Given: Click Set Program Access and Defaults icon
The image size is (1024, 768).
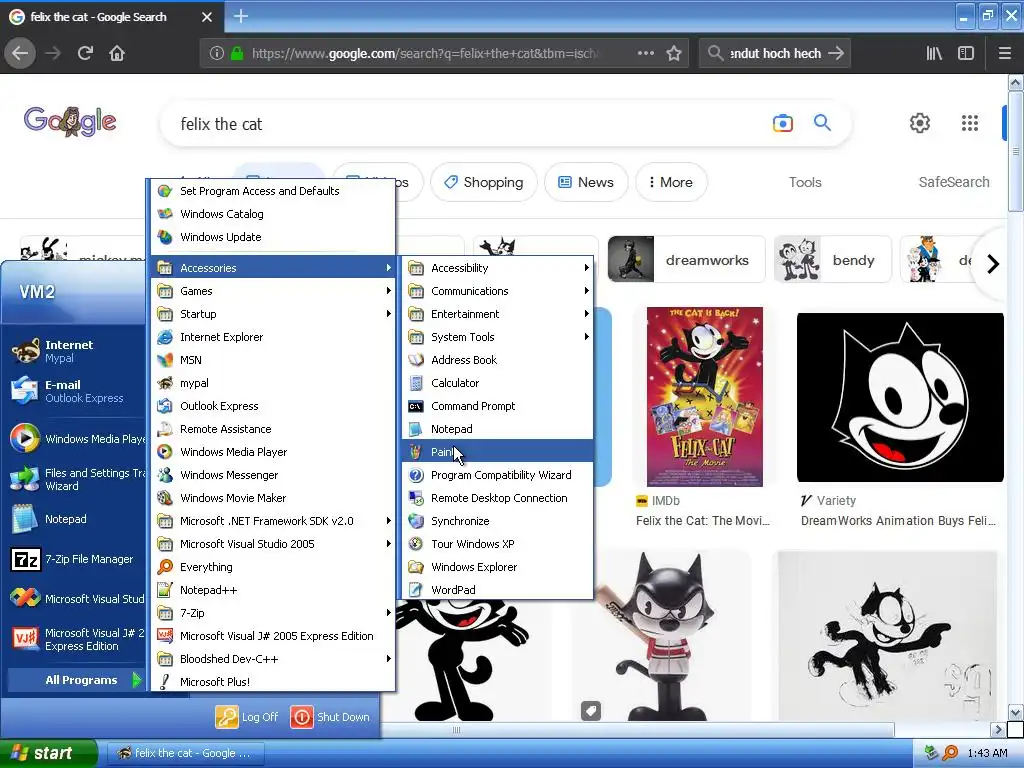Looking at the screenshot, I should coord(165,191).
